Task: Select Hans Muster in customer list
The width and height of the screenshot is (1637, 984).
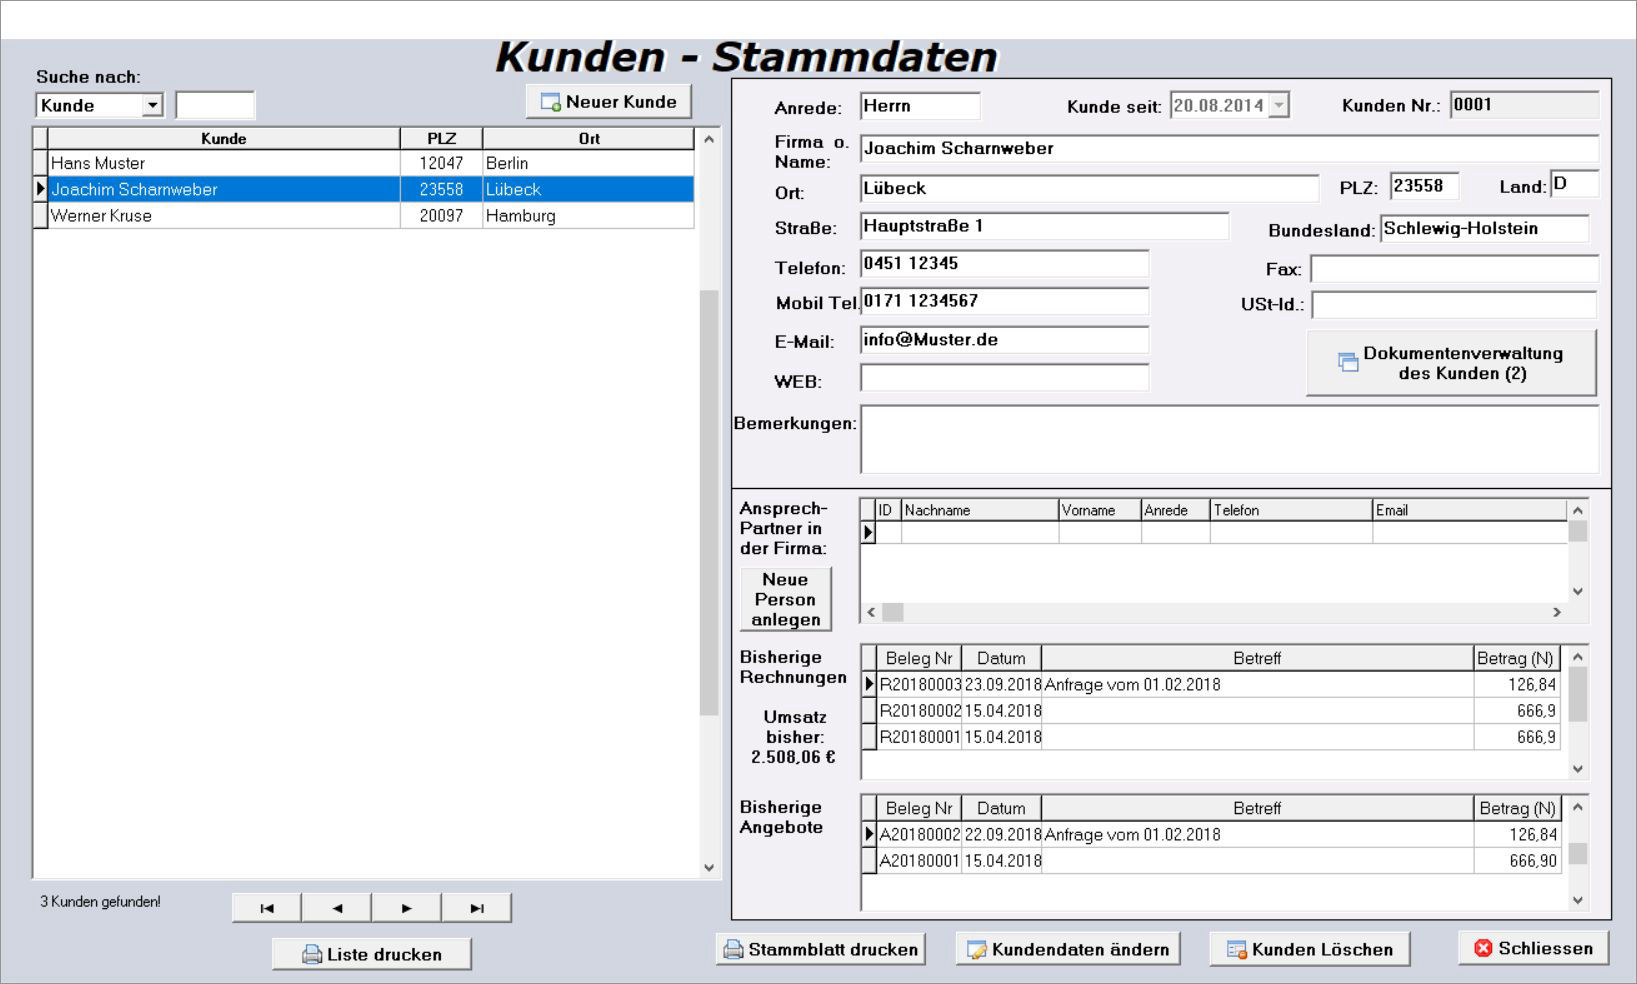Action: [98, 163]
